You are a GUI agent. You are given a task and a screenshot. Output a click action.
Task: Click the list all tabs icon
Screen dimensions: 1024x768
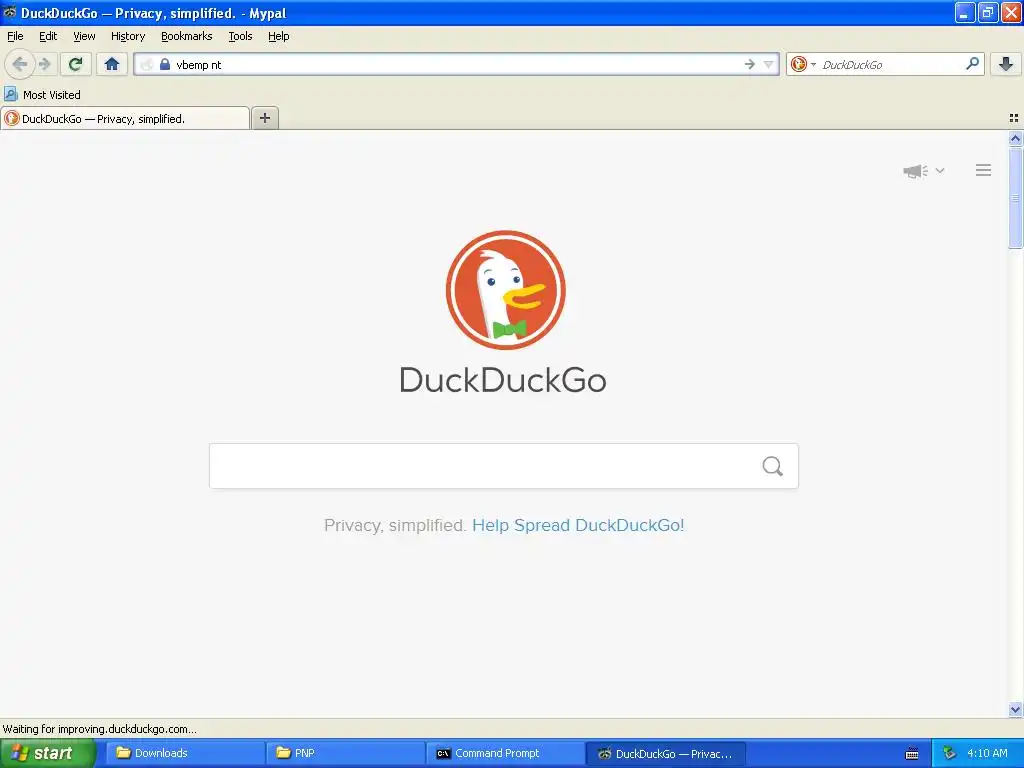1014,118
